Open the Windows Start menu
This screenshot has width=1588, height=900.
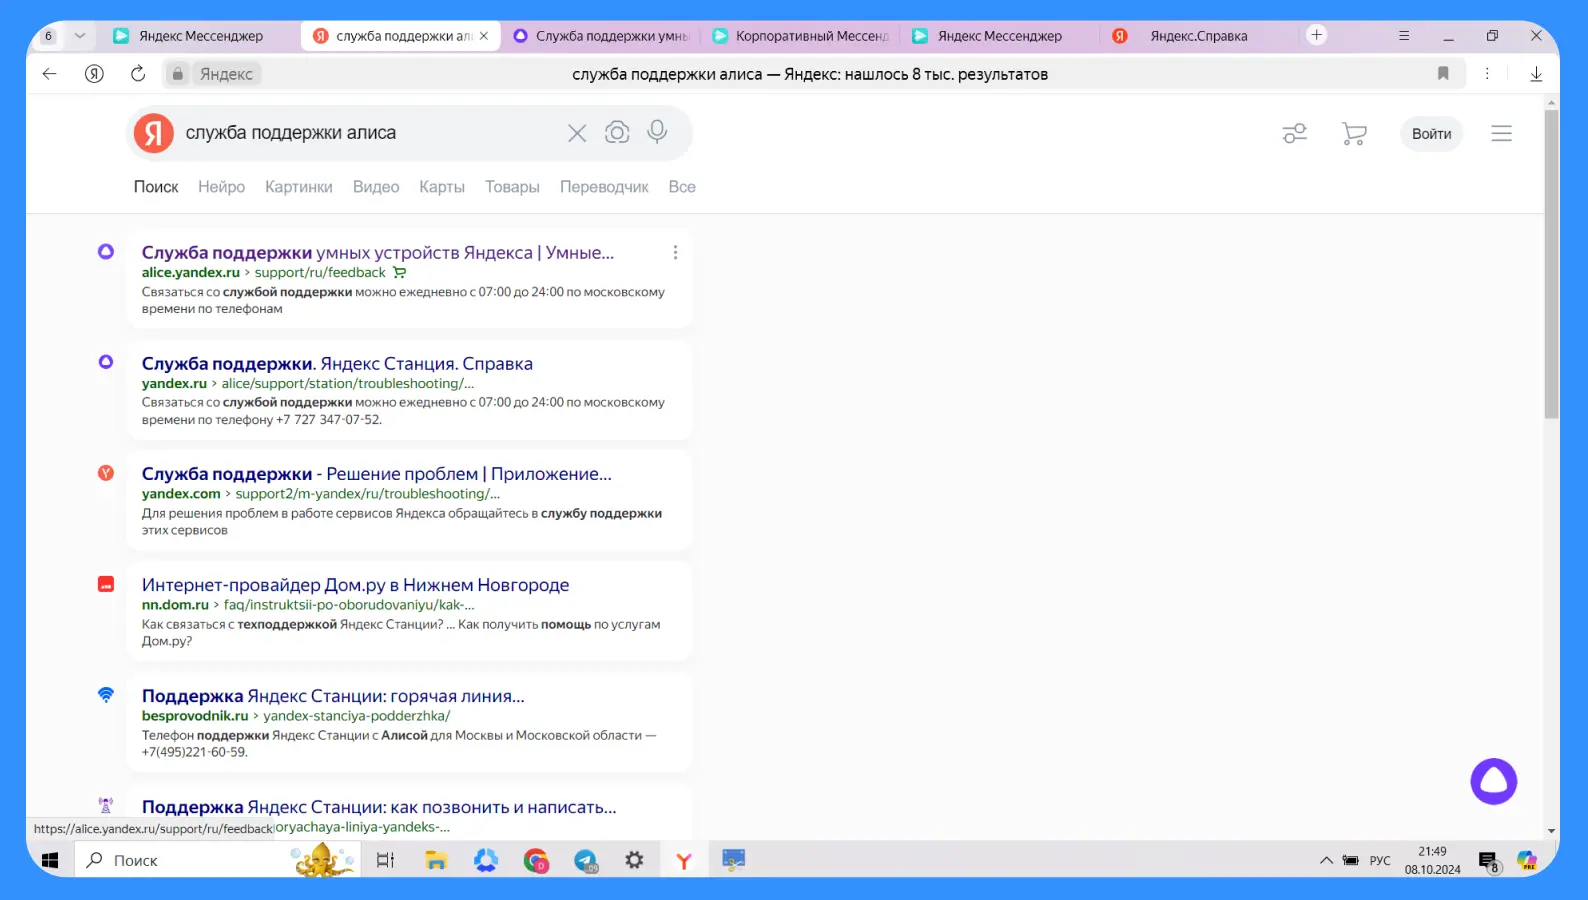(x=50, y=860)
